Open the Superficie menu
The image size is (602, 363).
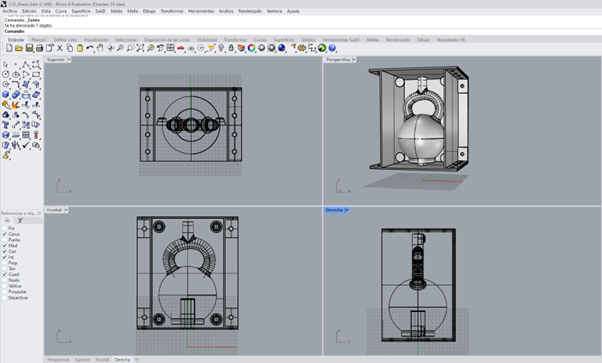[x=81, y=11]
